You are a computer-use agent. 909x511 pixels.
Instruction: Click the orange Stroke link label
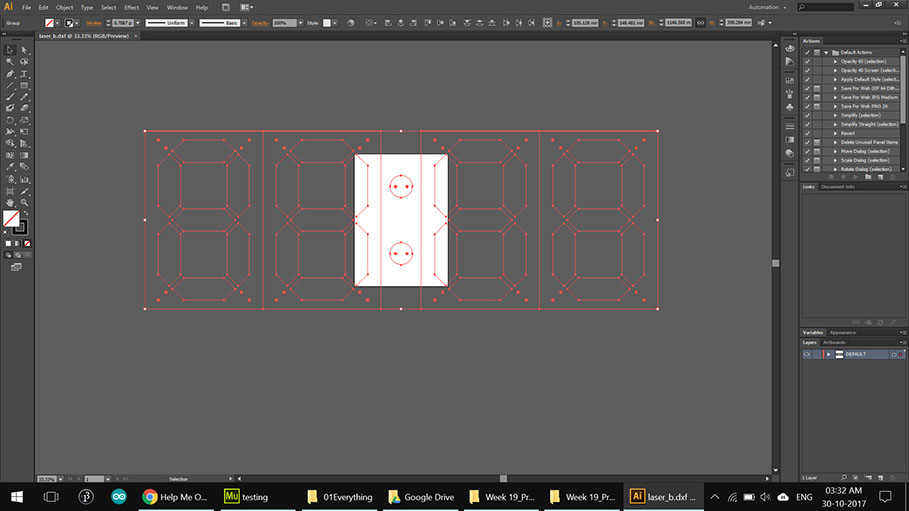pyautogui.click(x=94, y=23)
